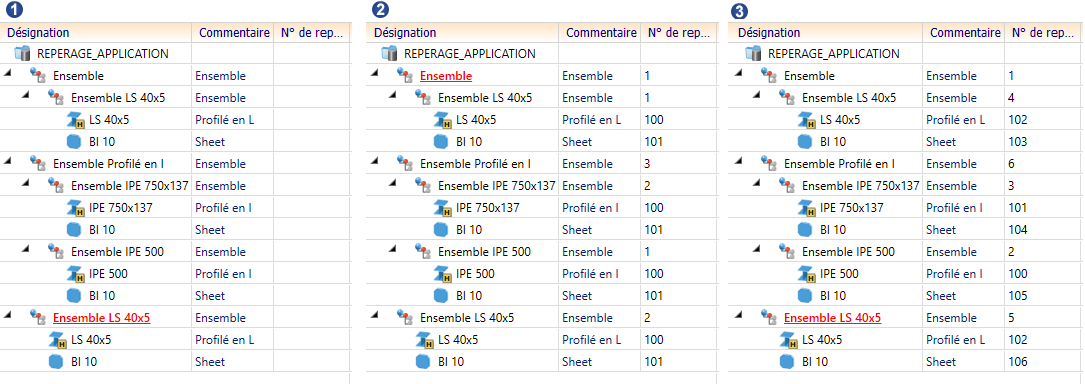This screenshot has width=1085, height=384.
Task: Open the red underlined Ensemble LS 40x5 in panel 1
Action: pos(102,318)
